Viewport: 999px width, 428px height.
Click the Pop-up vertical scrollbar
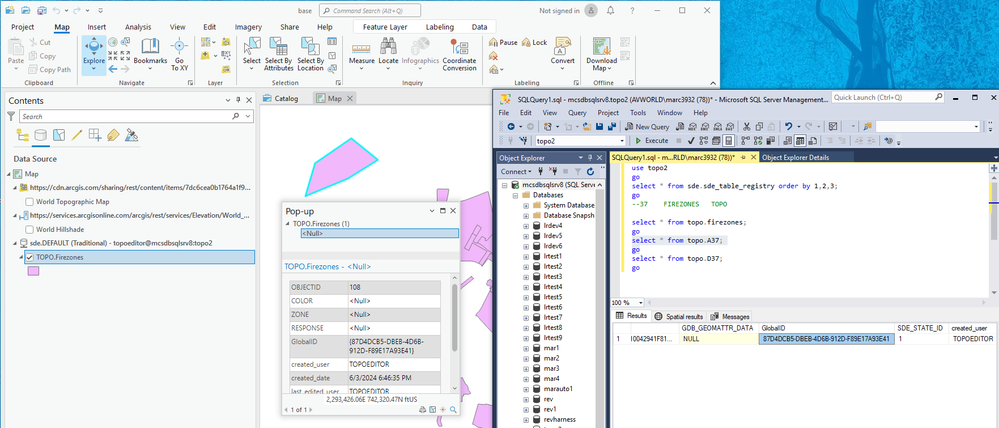coord(454,317)
